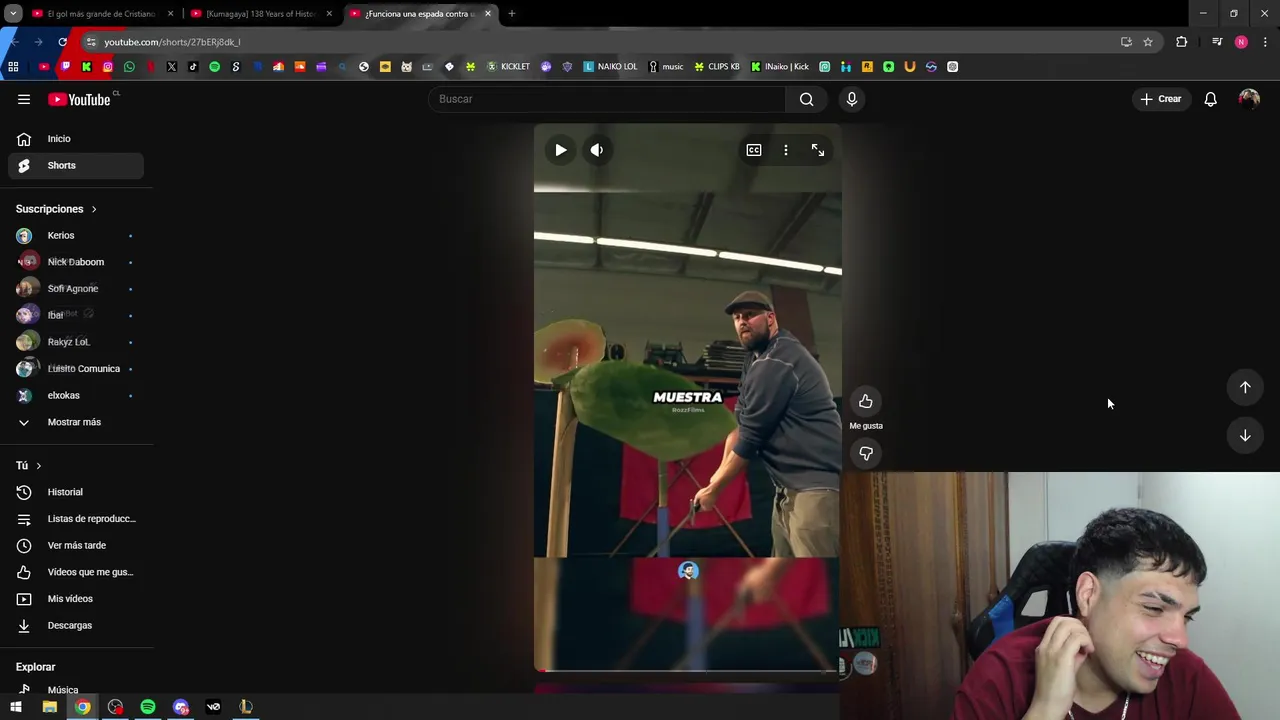
Task: Expand Mostrar más subscriptions
Action: pos(76,422)
